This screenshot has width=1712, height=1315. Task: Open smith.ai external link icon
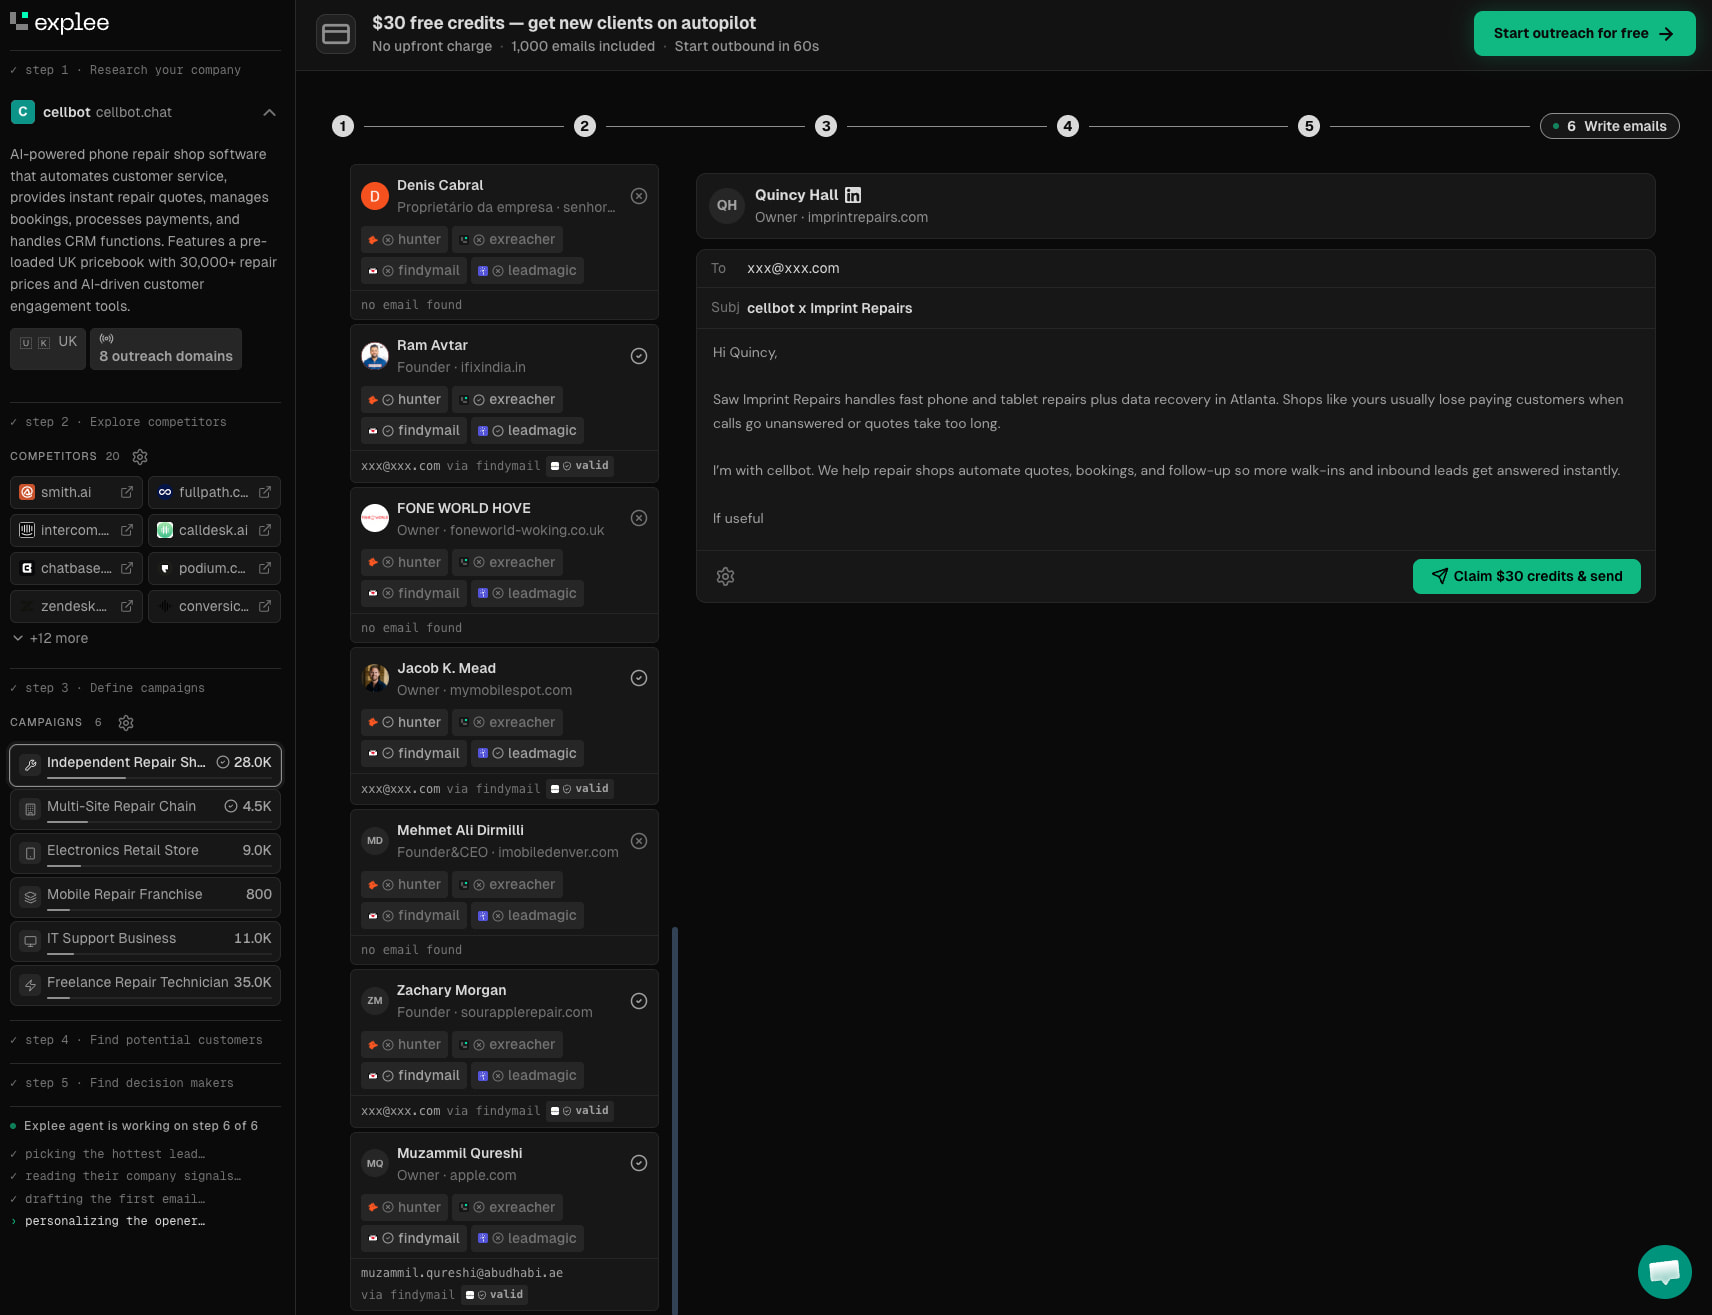[127, 492]
